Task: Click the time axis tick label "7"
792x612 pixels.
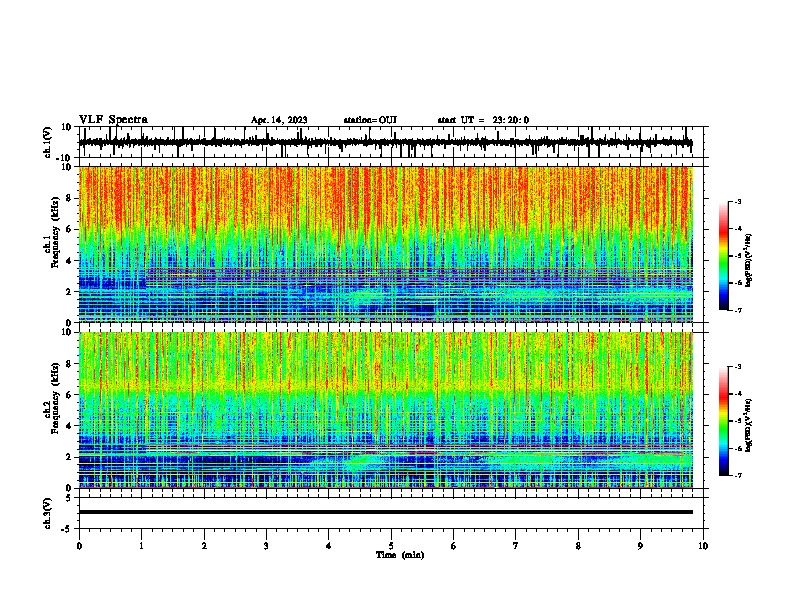Action: [x=516, y=546]
